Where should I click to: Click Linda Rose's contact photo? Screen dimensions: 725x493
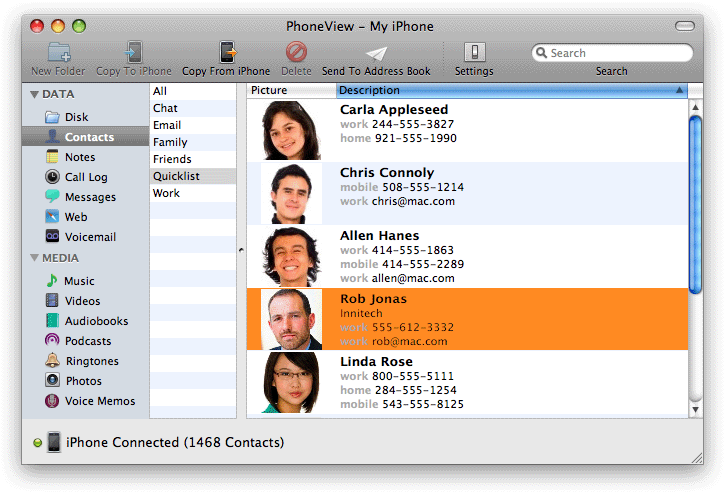[291, 382]
